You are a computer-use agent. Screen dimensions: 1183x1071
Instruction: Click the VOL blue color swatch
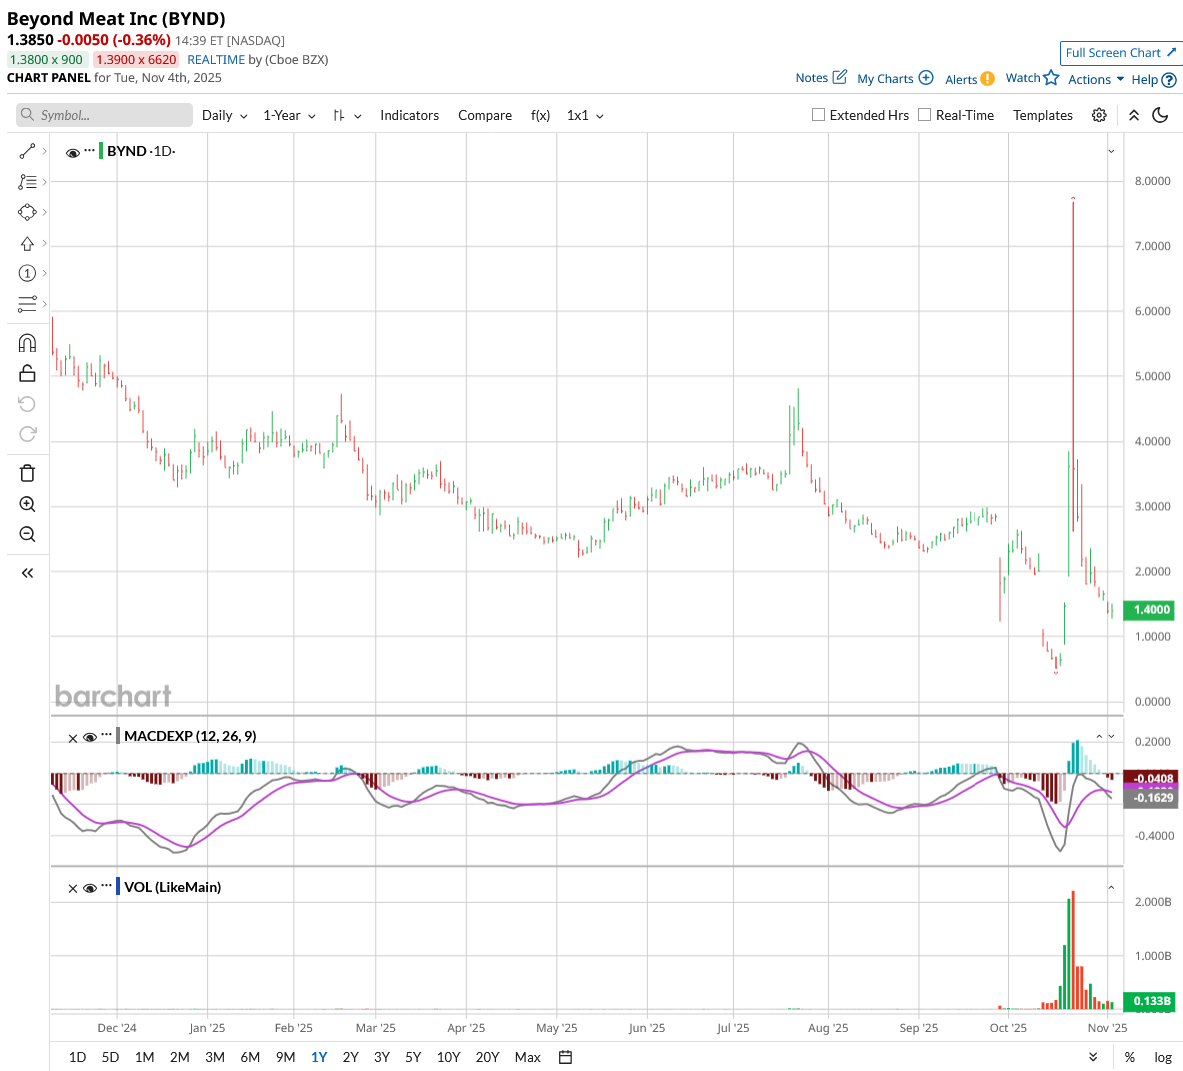click(x=118, y=887)
